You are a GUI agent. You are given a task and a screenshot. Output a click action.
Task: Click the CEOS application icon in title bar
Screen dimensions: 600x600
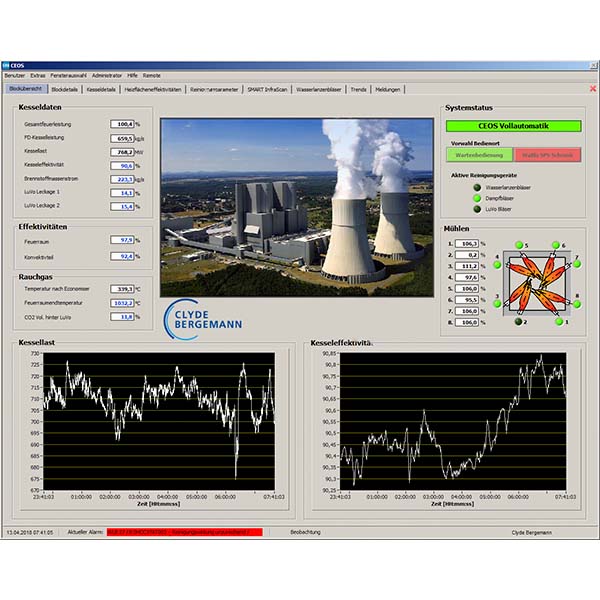tap(5, 65)
